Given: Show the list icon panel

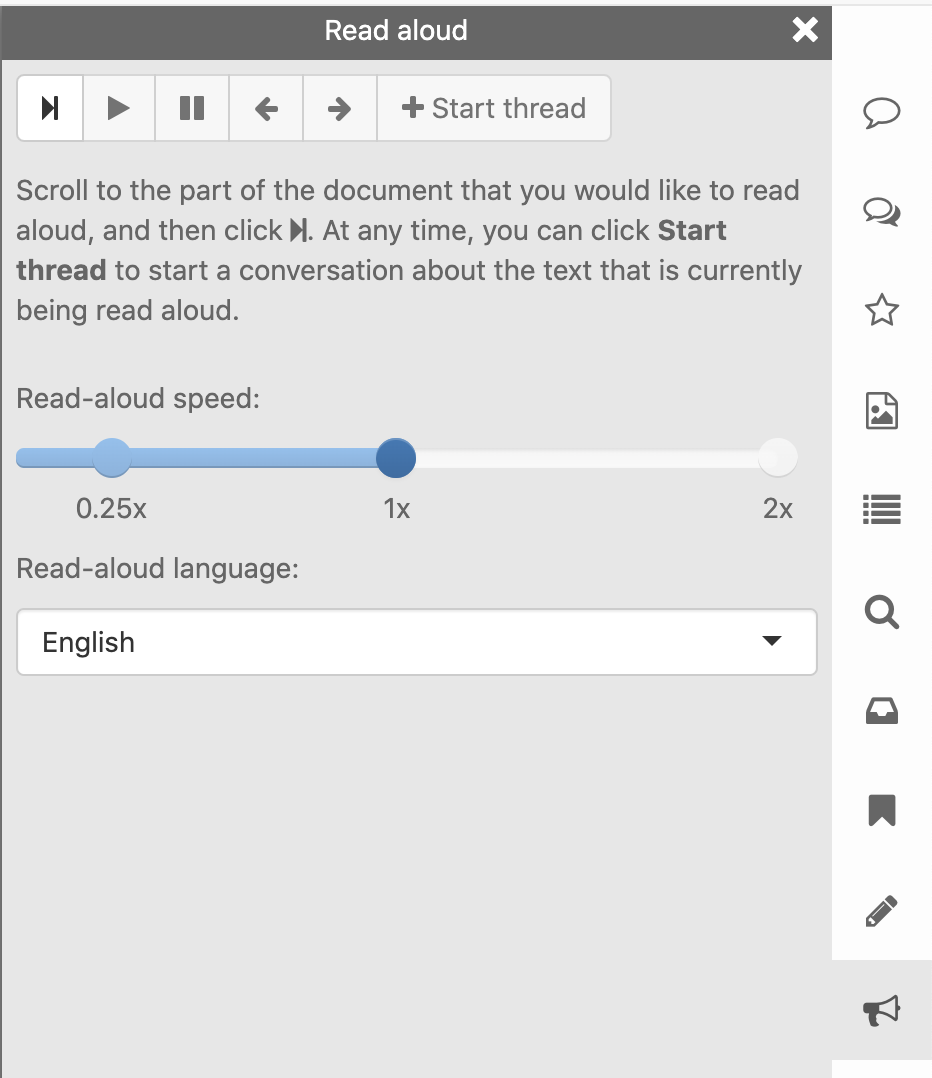Looking at the screenshot, I should (x=881, y=511).
